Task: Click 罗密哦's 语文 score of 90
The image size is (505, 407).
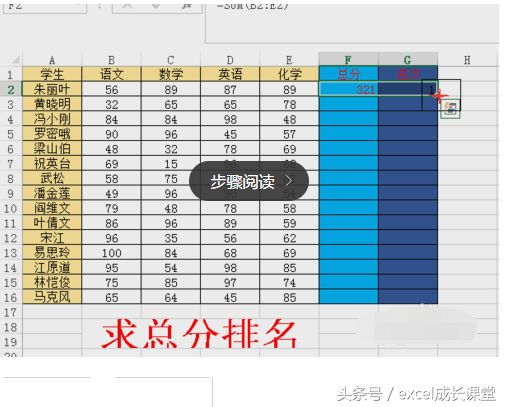Action: pos(111,134)
